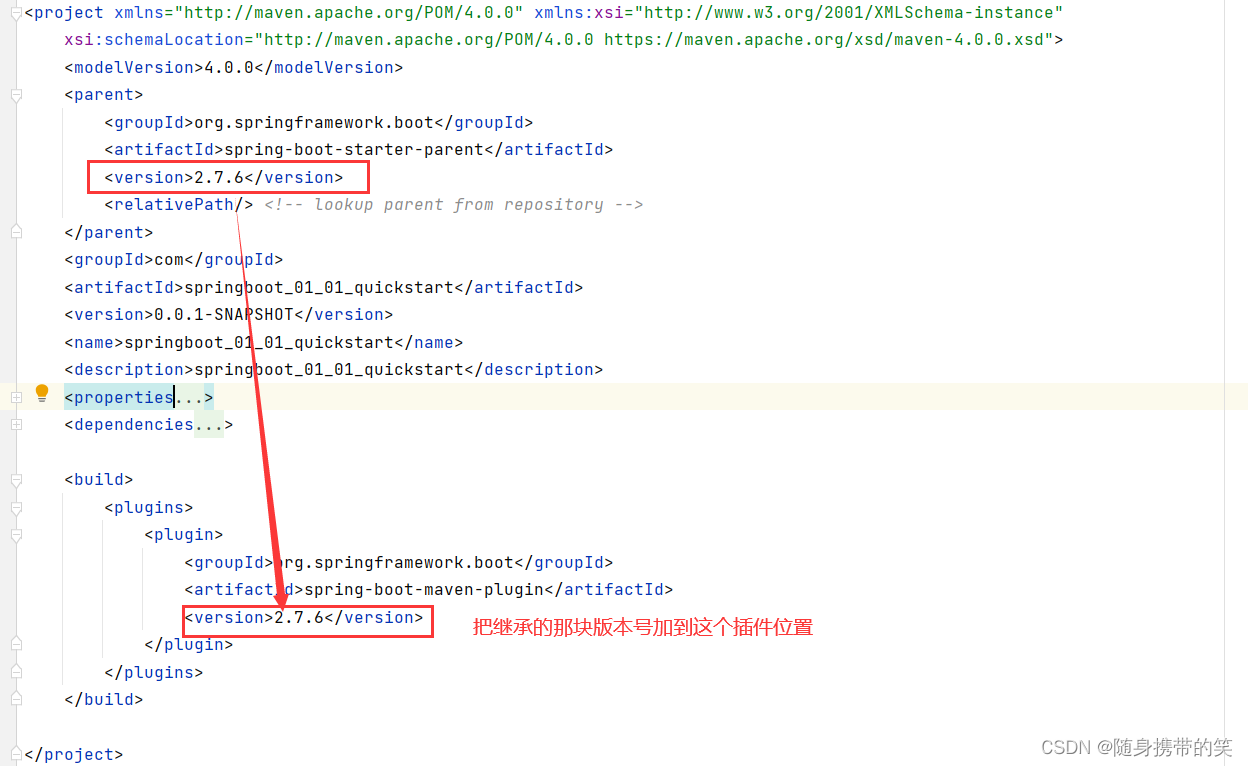Click the 0.0.1-SNAPSHOT version value
The width and height of the screenshot is (1248, 766).
pyautogui.click(x=224, y=314)
